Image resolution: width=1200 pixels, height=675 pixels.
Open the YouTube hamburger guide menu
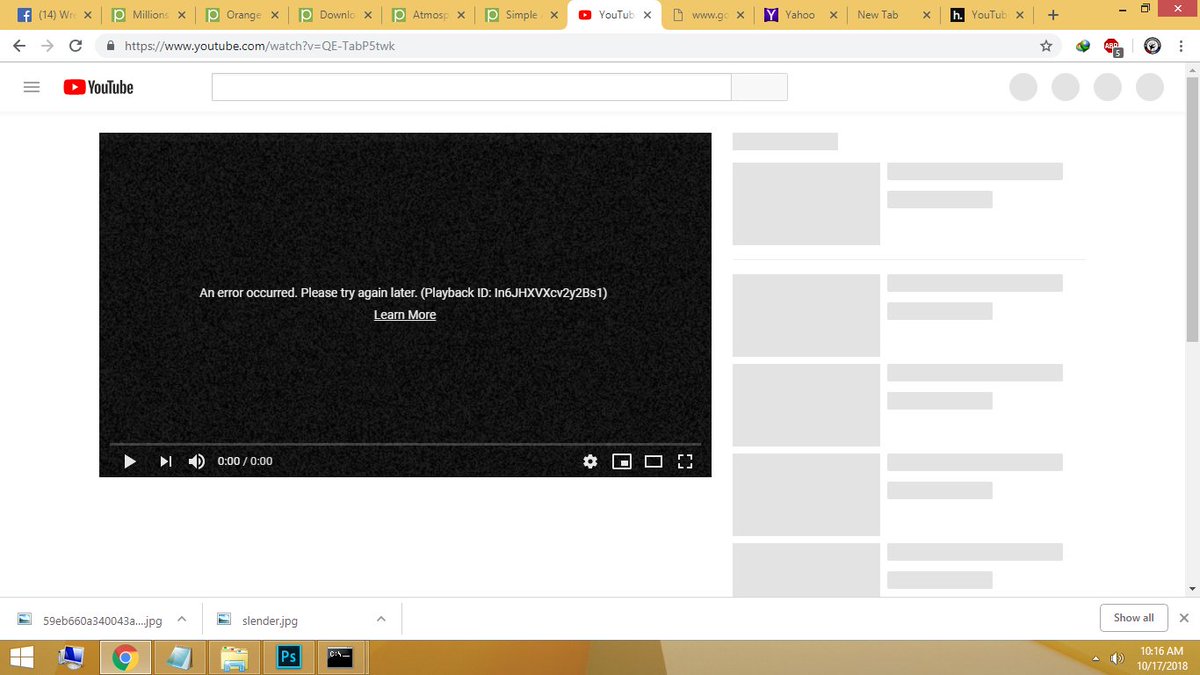coord(31,87)
